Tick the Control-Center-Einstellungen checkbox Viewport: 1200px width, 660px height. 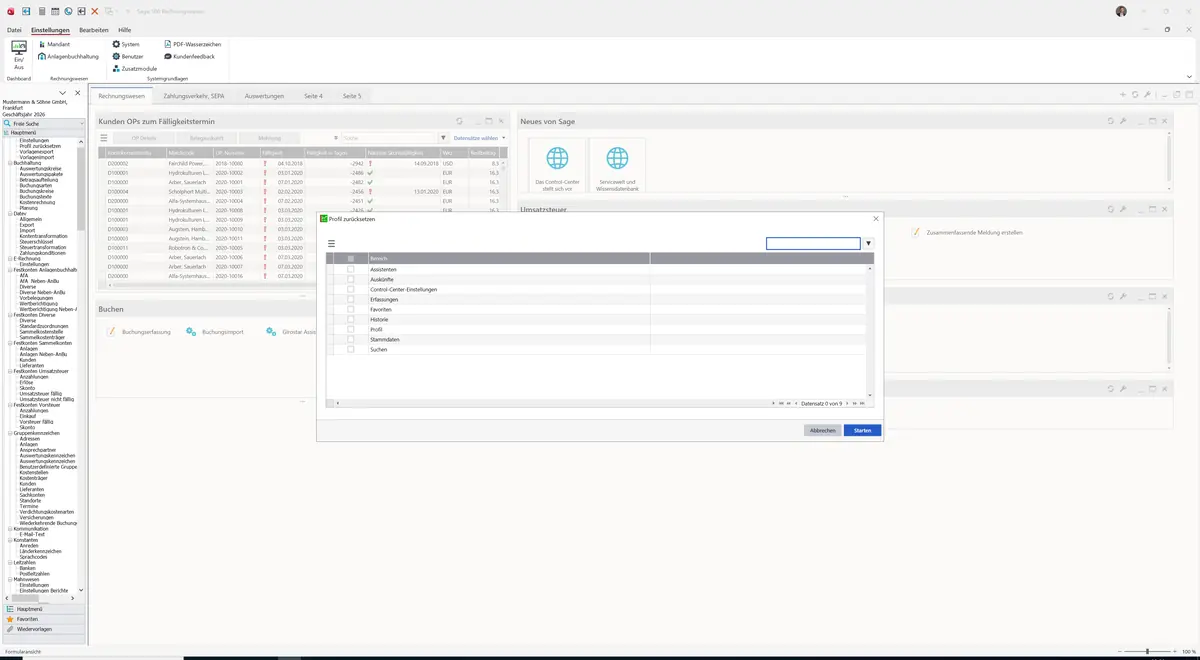[351, 289]
